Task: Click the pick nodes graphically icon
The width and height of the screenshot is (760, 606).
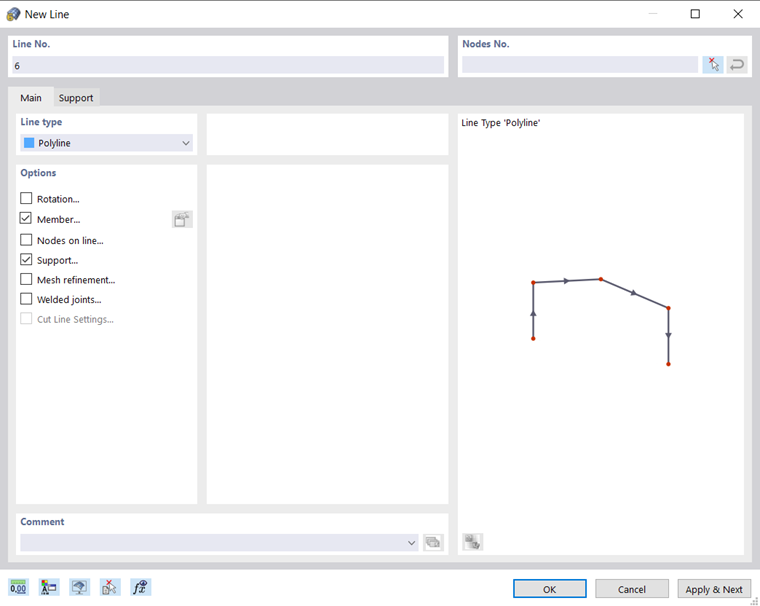Action: tap(713, 64)
